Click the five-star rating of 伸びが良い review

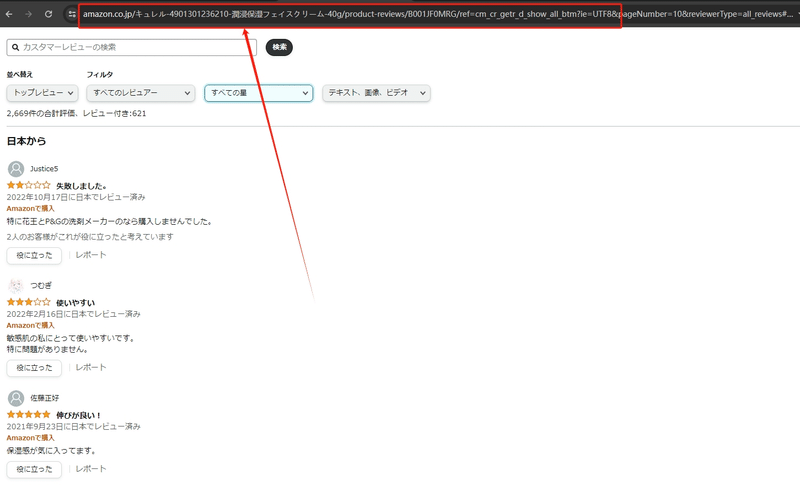[x=29, y=414]
